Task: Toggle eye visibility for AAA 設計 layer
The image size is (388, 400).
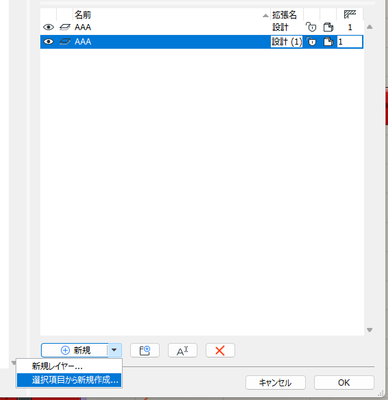Action: click(48, 27)
